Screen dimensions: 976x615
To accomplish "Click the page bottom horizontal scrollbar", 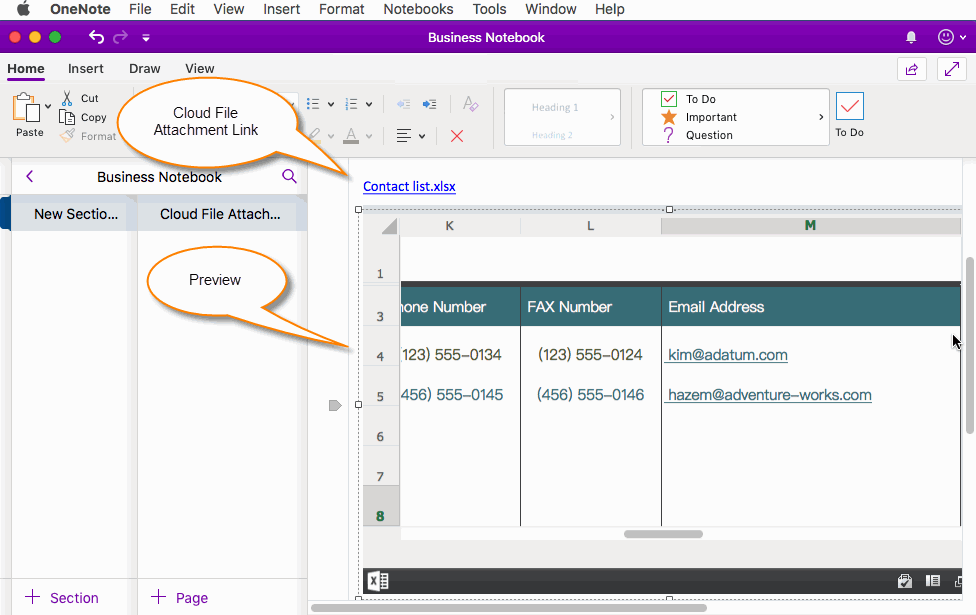I will (509, 608).
